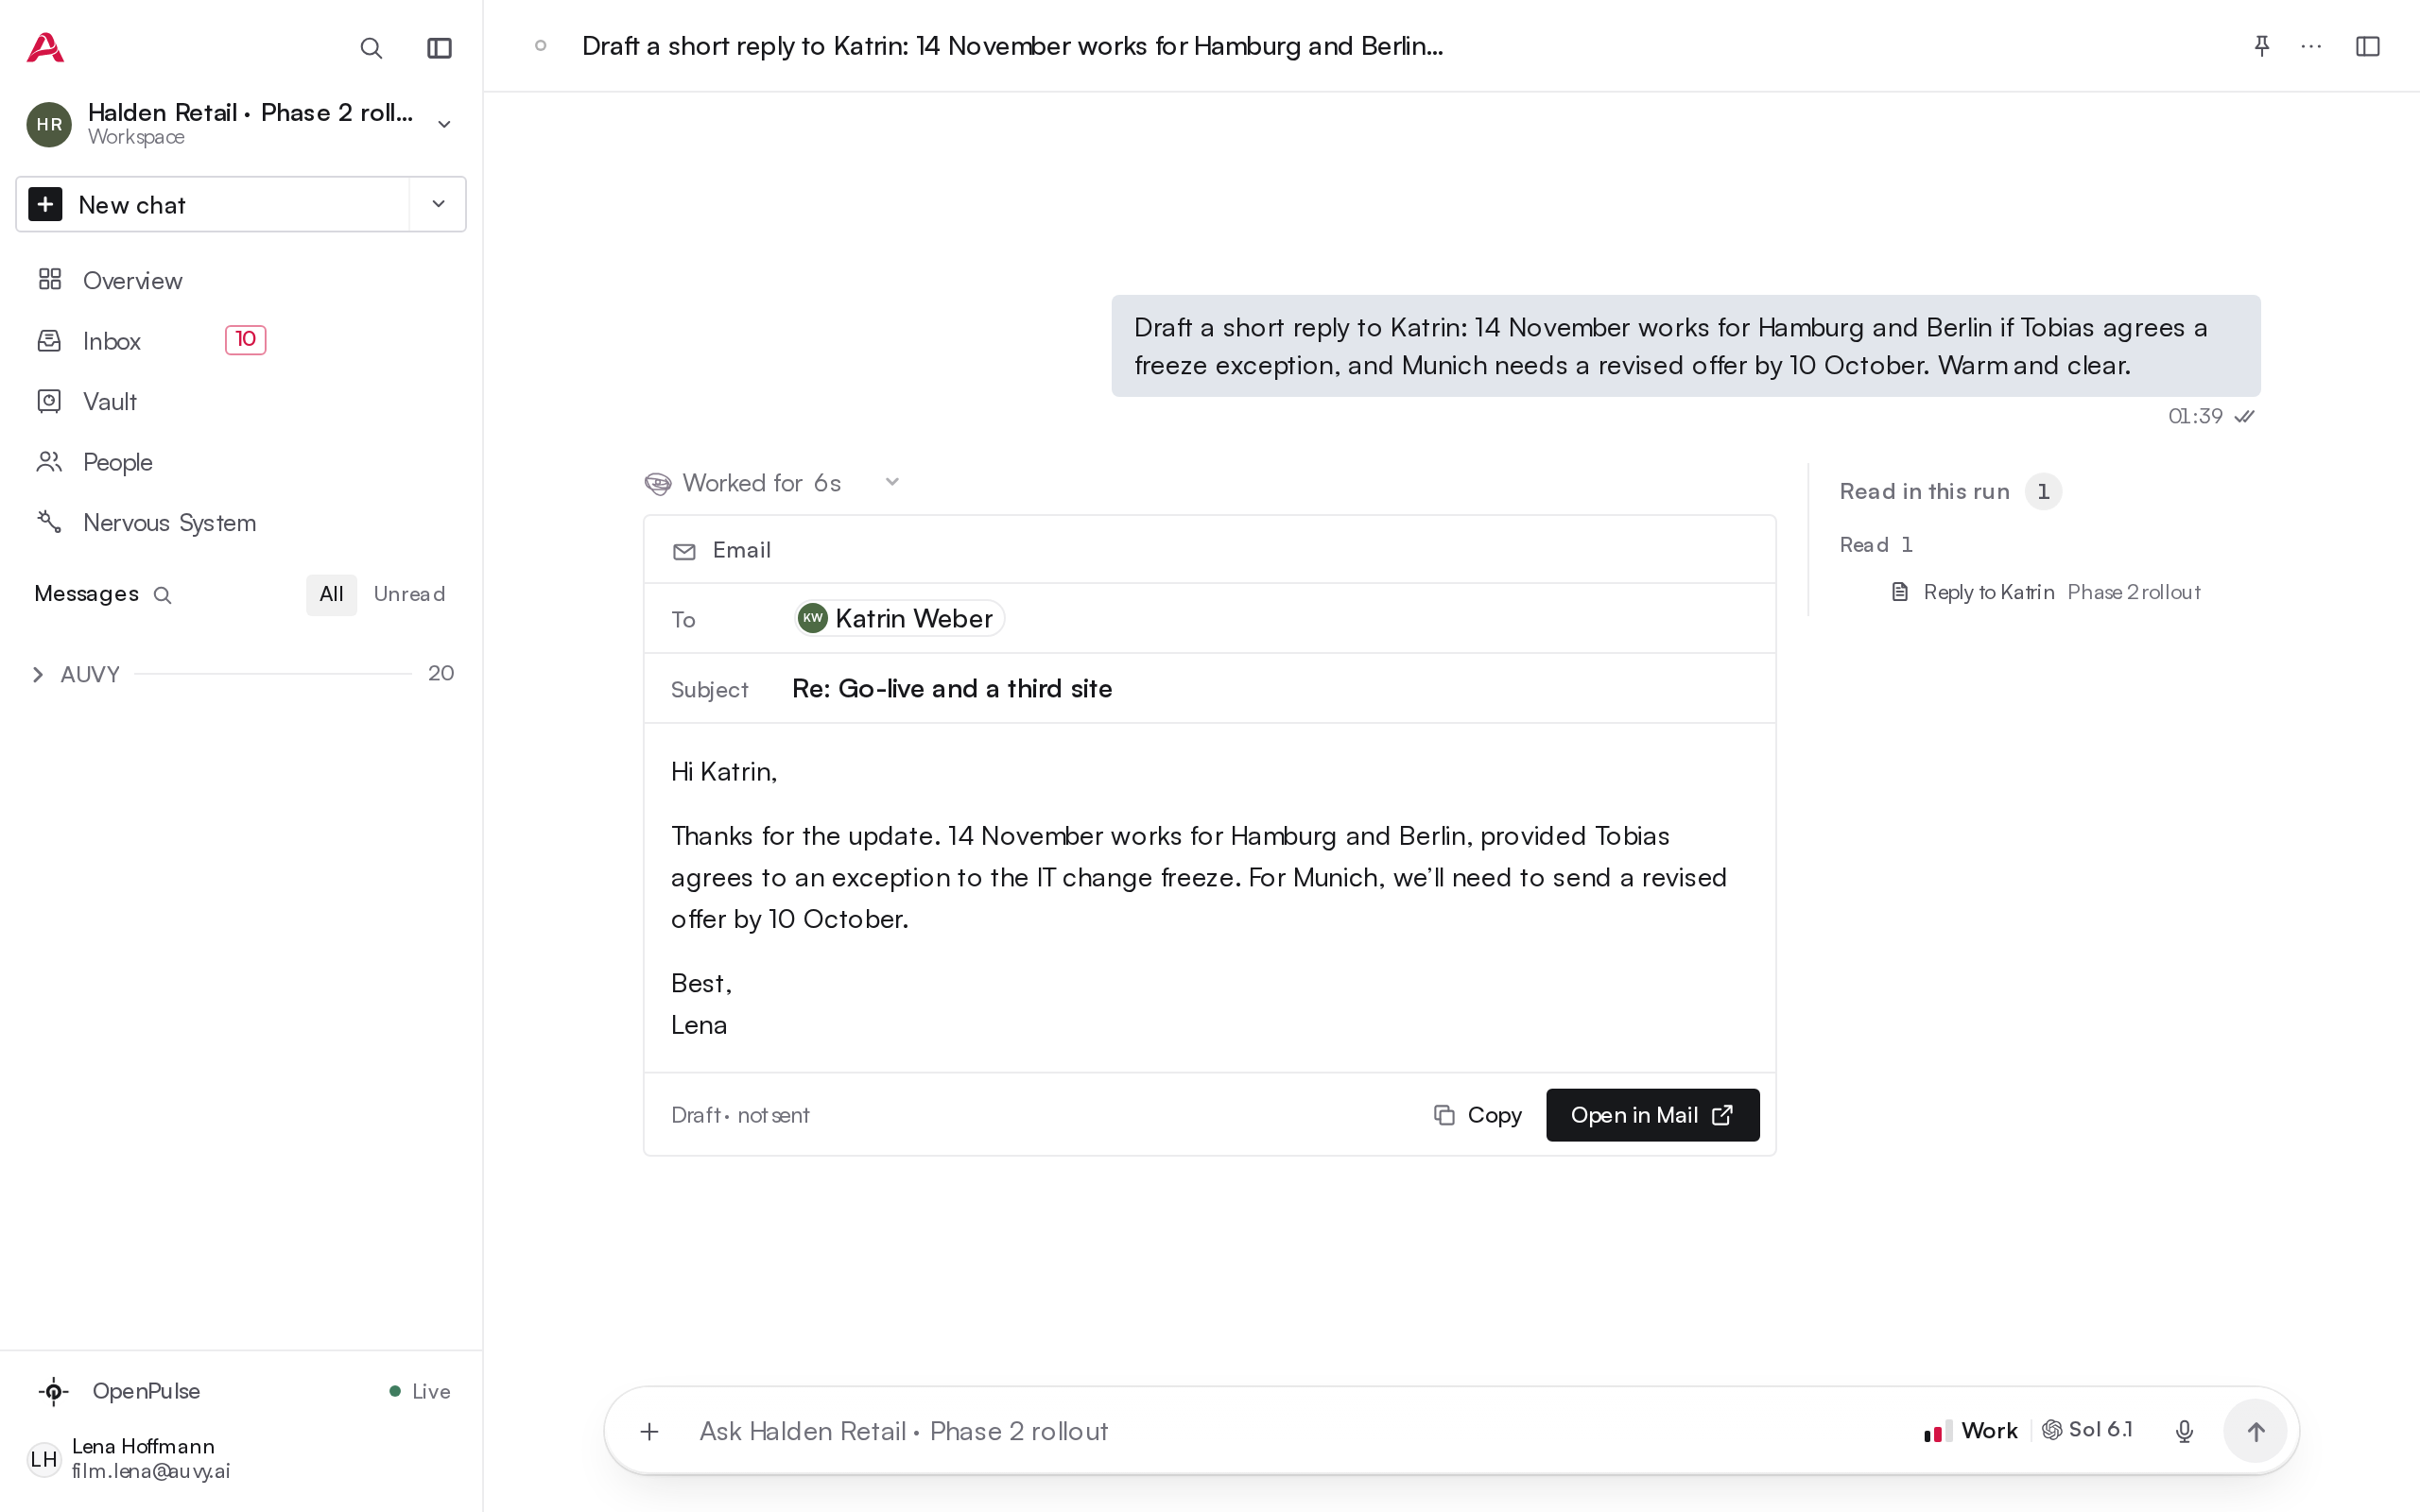Select the All messages filter
The height and width of the screenshot is (1512, 2420).
(x=331, y=594)
